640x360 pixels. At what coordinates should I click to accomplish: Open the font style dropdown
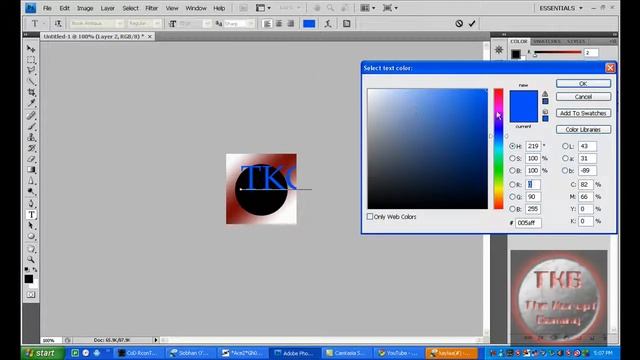pos(157,24)
